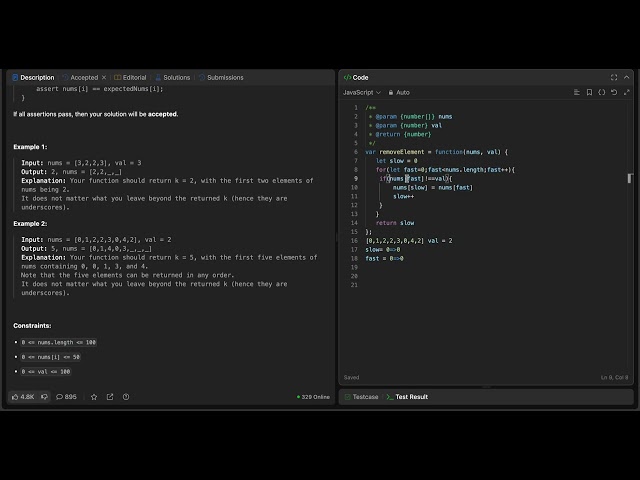640x480 pixels.
Task: Click the Code panel title icon
Action: [347, 78]
